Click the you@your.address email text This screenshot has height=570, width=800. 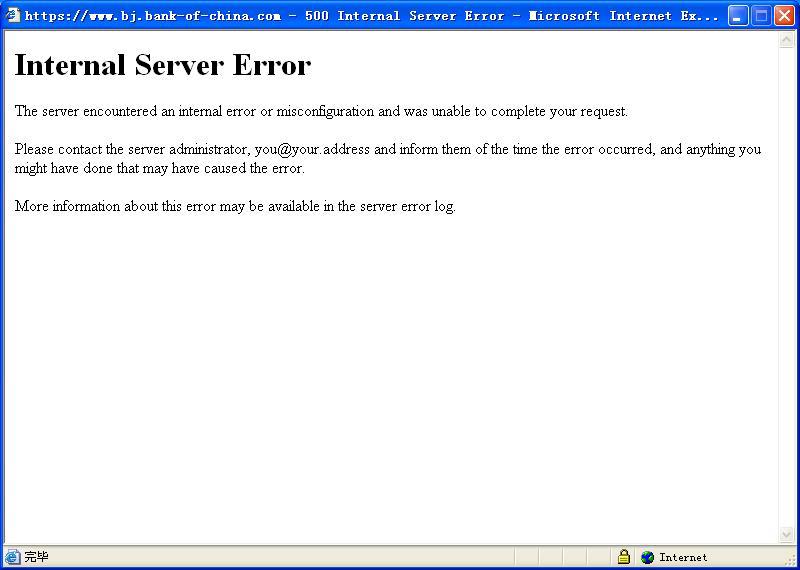[312, 150]
